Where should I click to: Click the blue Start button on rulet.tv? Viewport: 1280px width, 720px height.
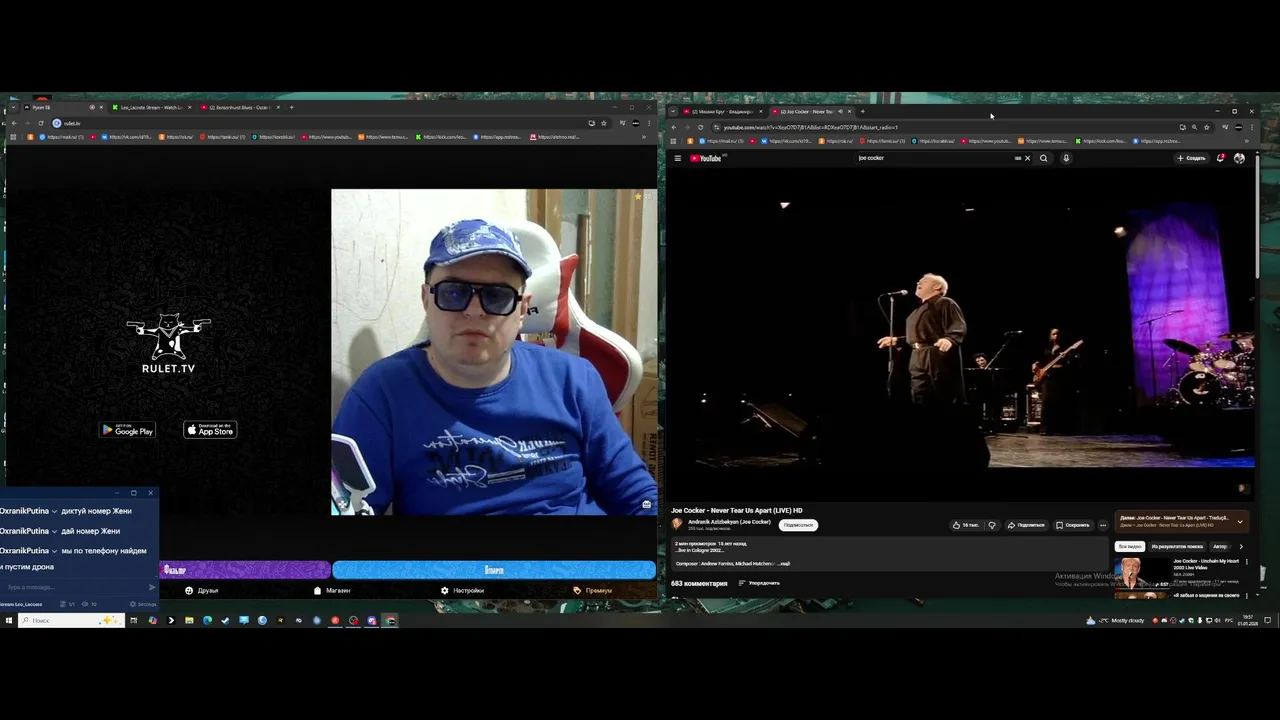(x=494, y=570)
